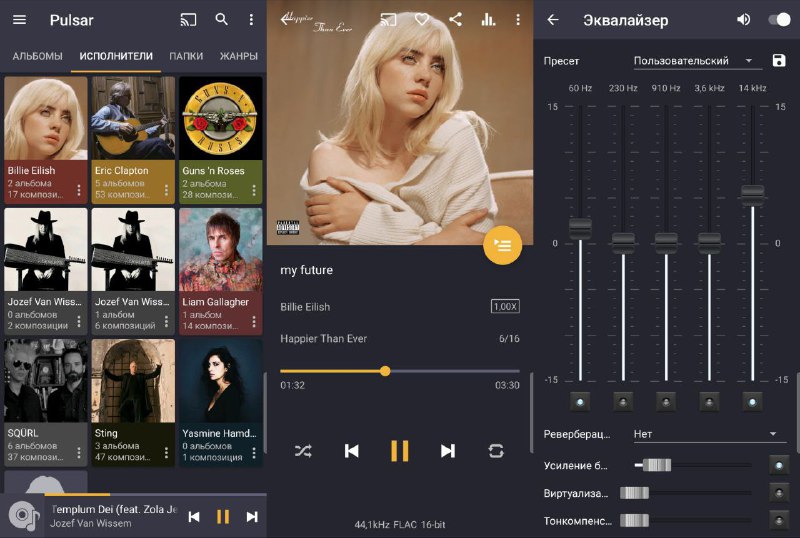Open mini player track Templum Dei
Viewport: 800px width, 538px height.
[114, 516]
